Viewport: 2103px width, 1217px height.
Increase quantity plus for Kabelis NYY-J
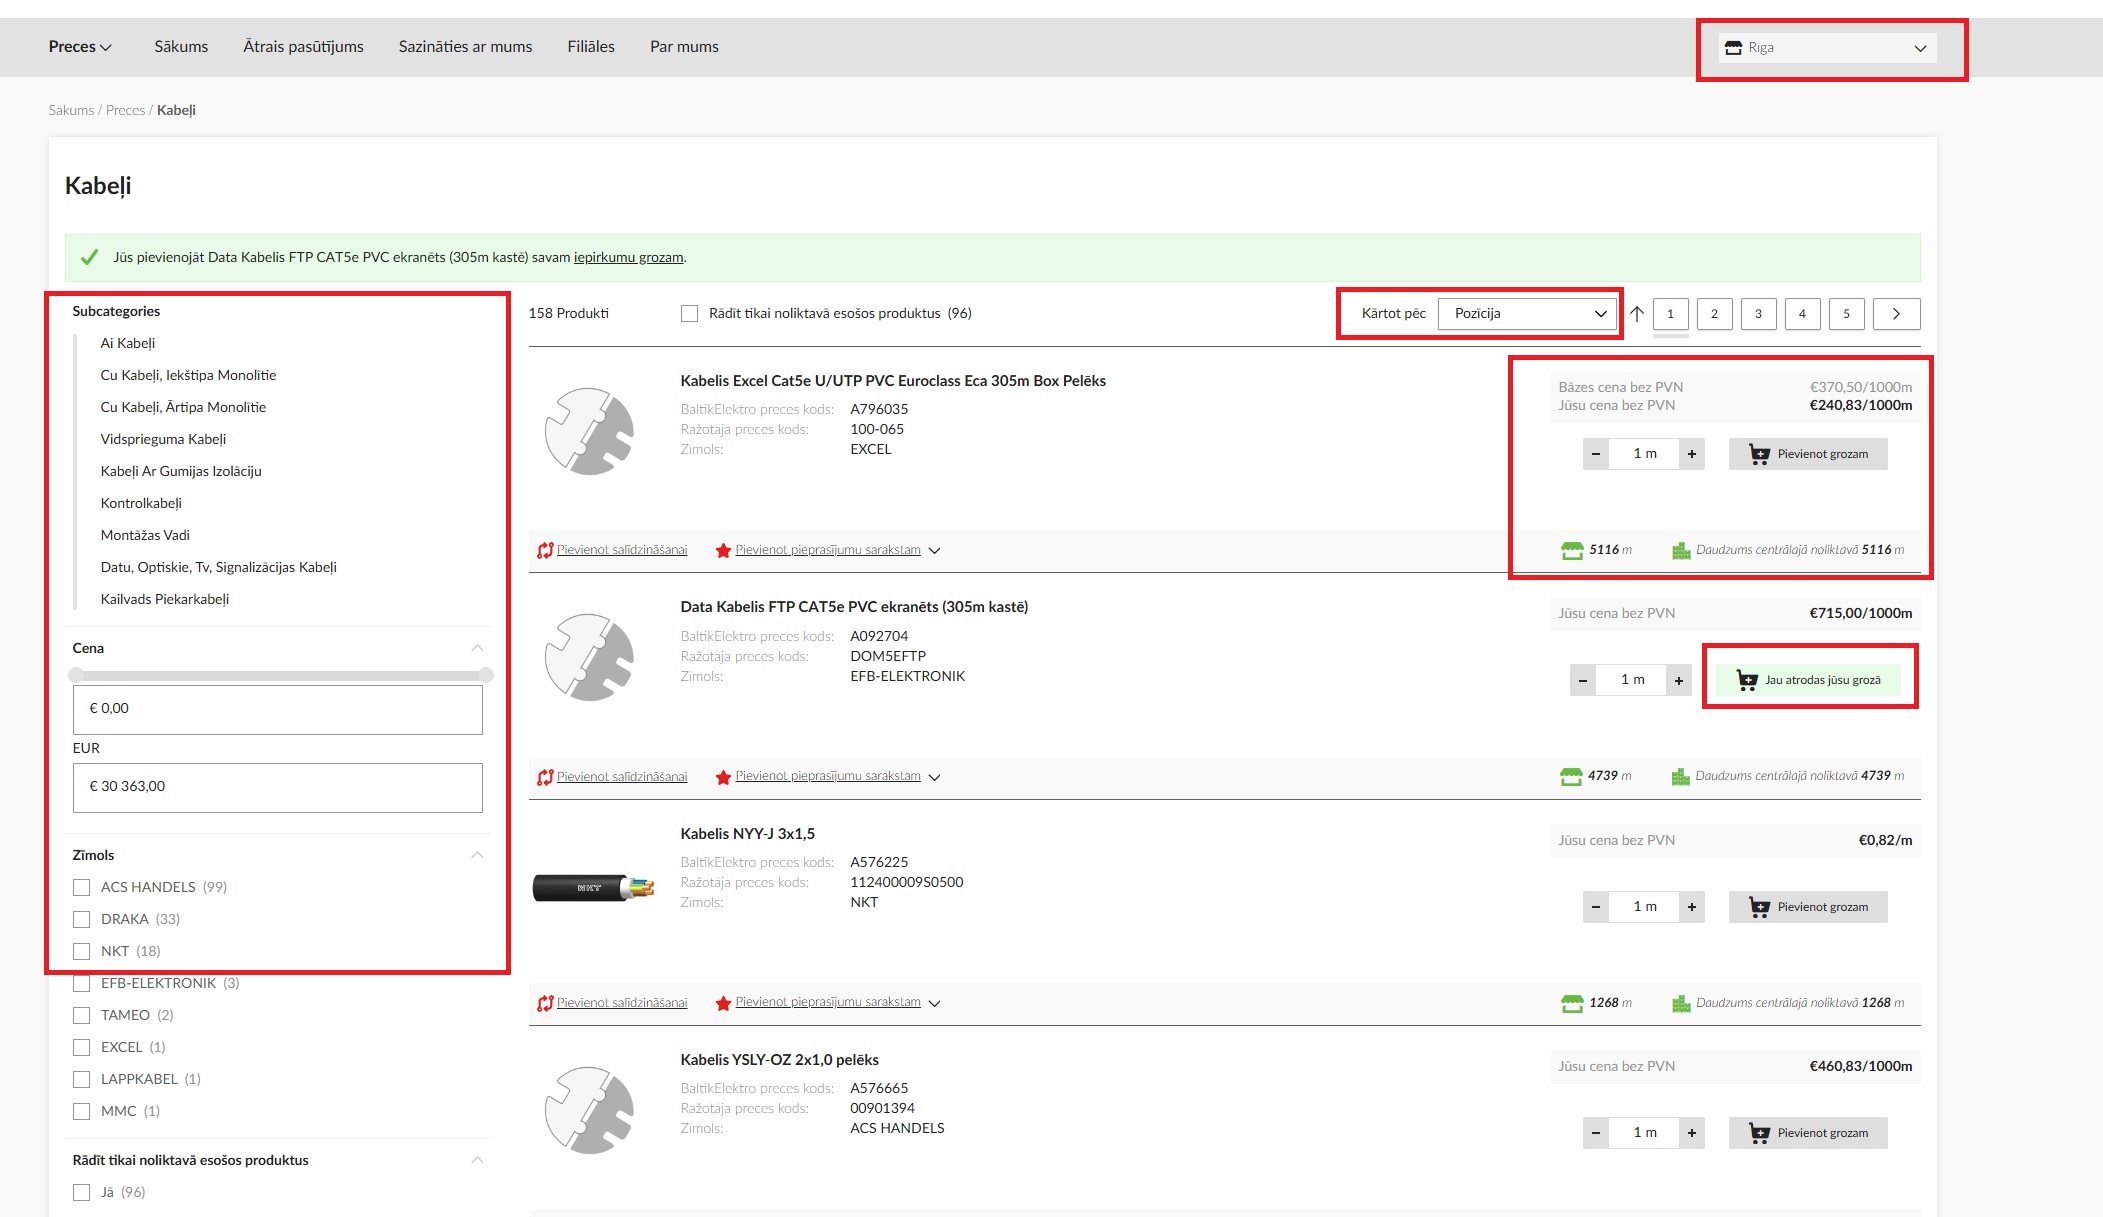click(1692, 907)
